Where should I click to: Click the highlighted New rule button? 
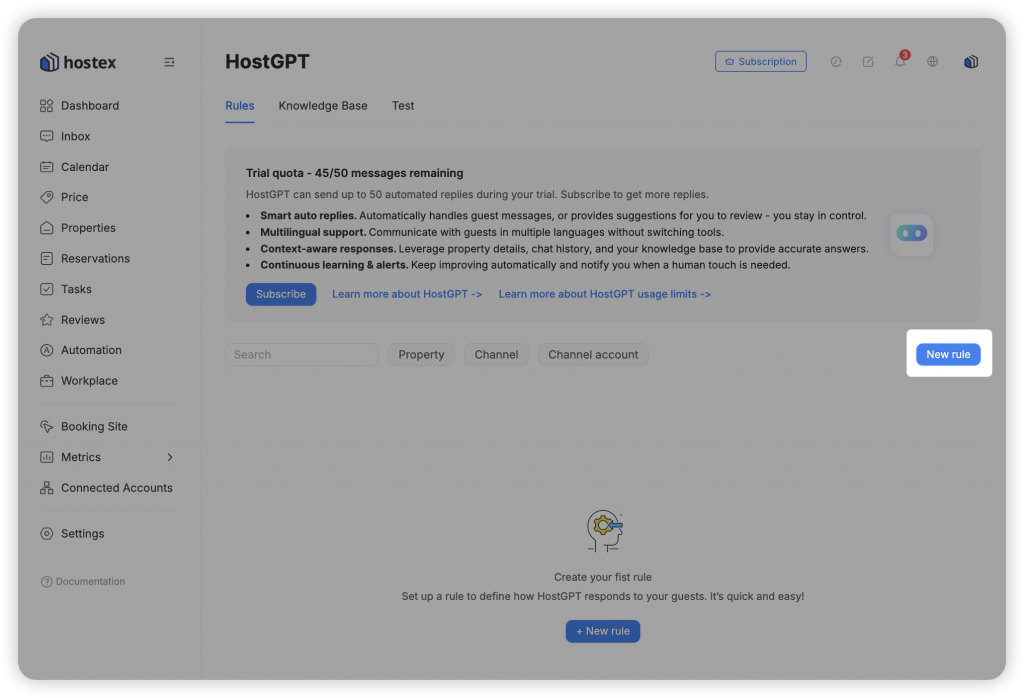pyautogui.click(x=948, y=355)
